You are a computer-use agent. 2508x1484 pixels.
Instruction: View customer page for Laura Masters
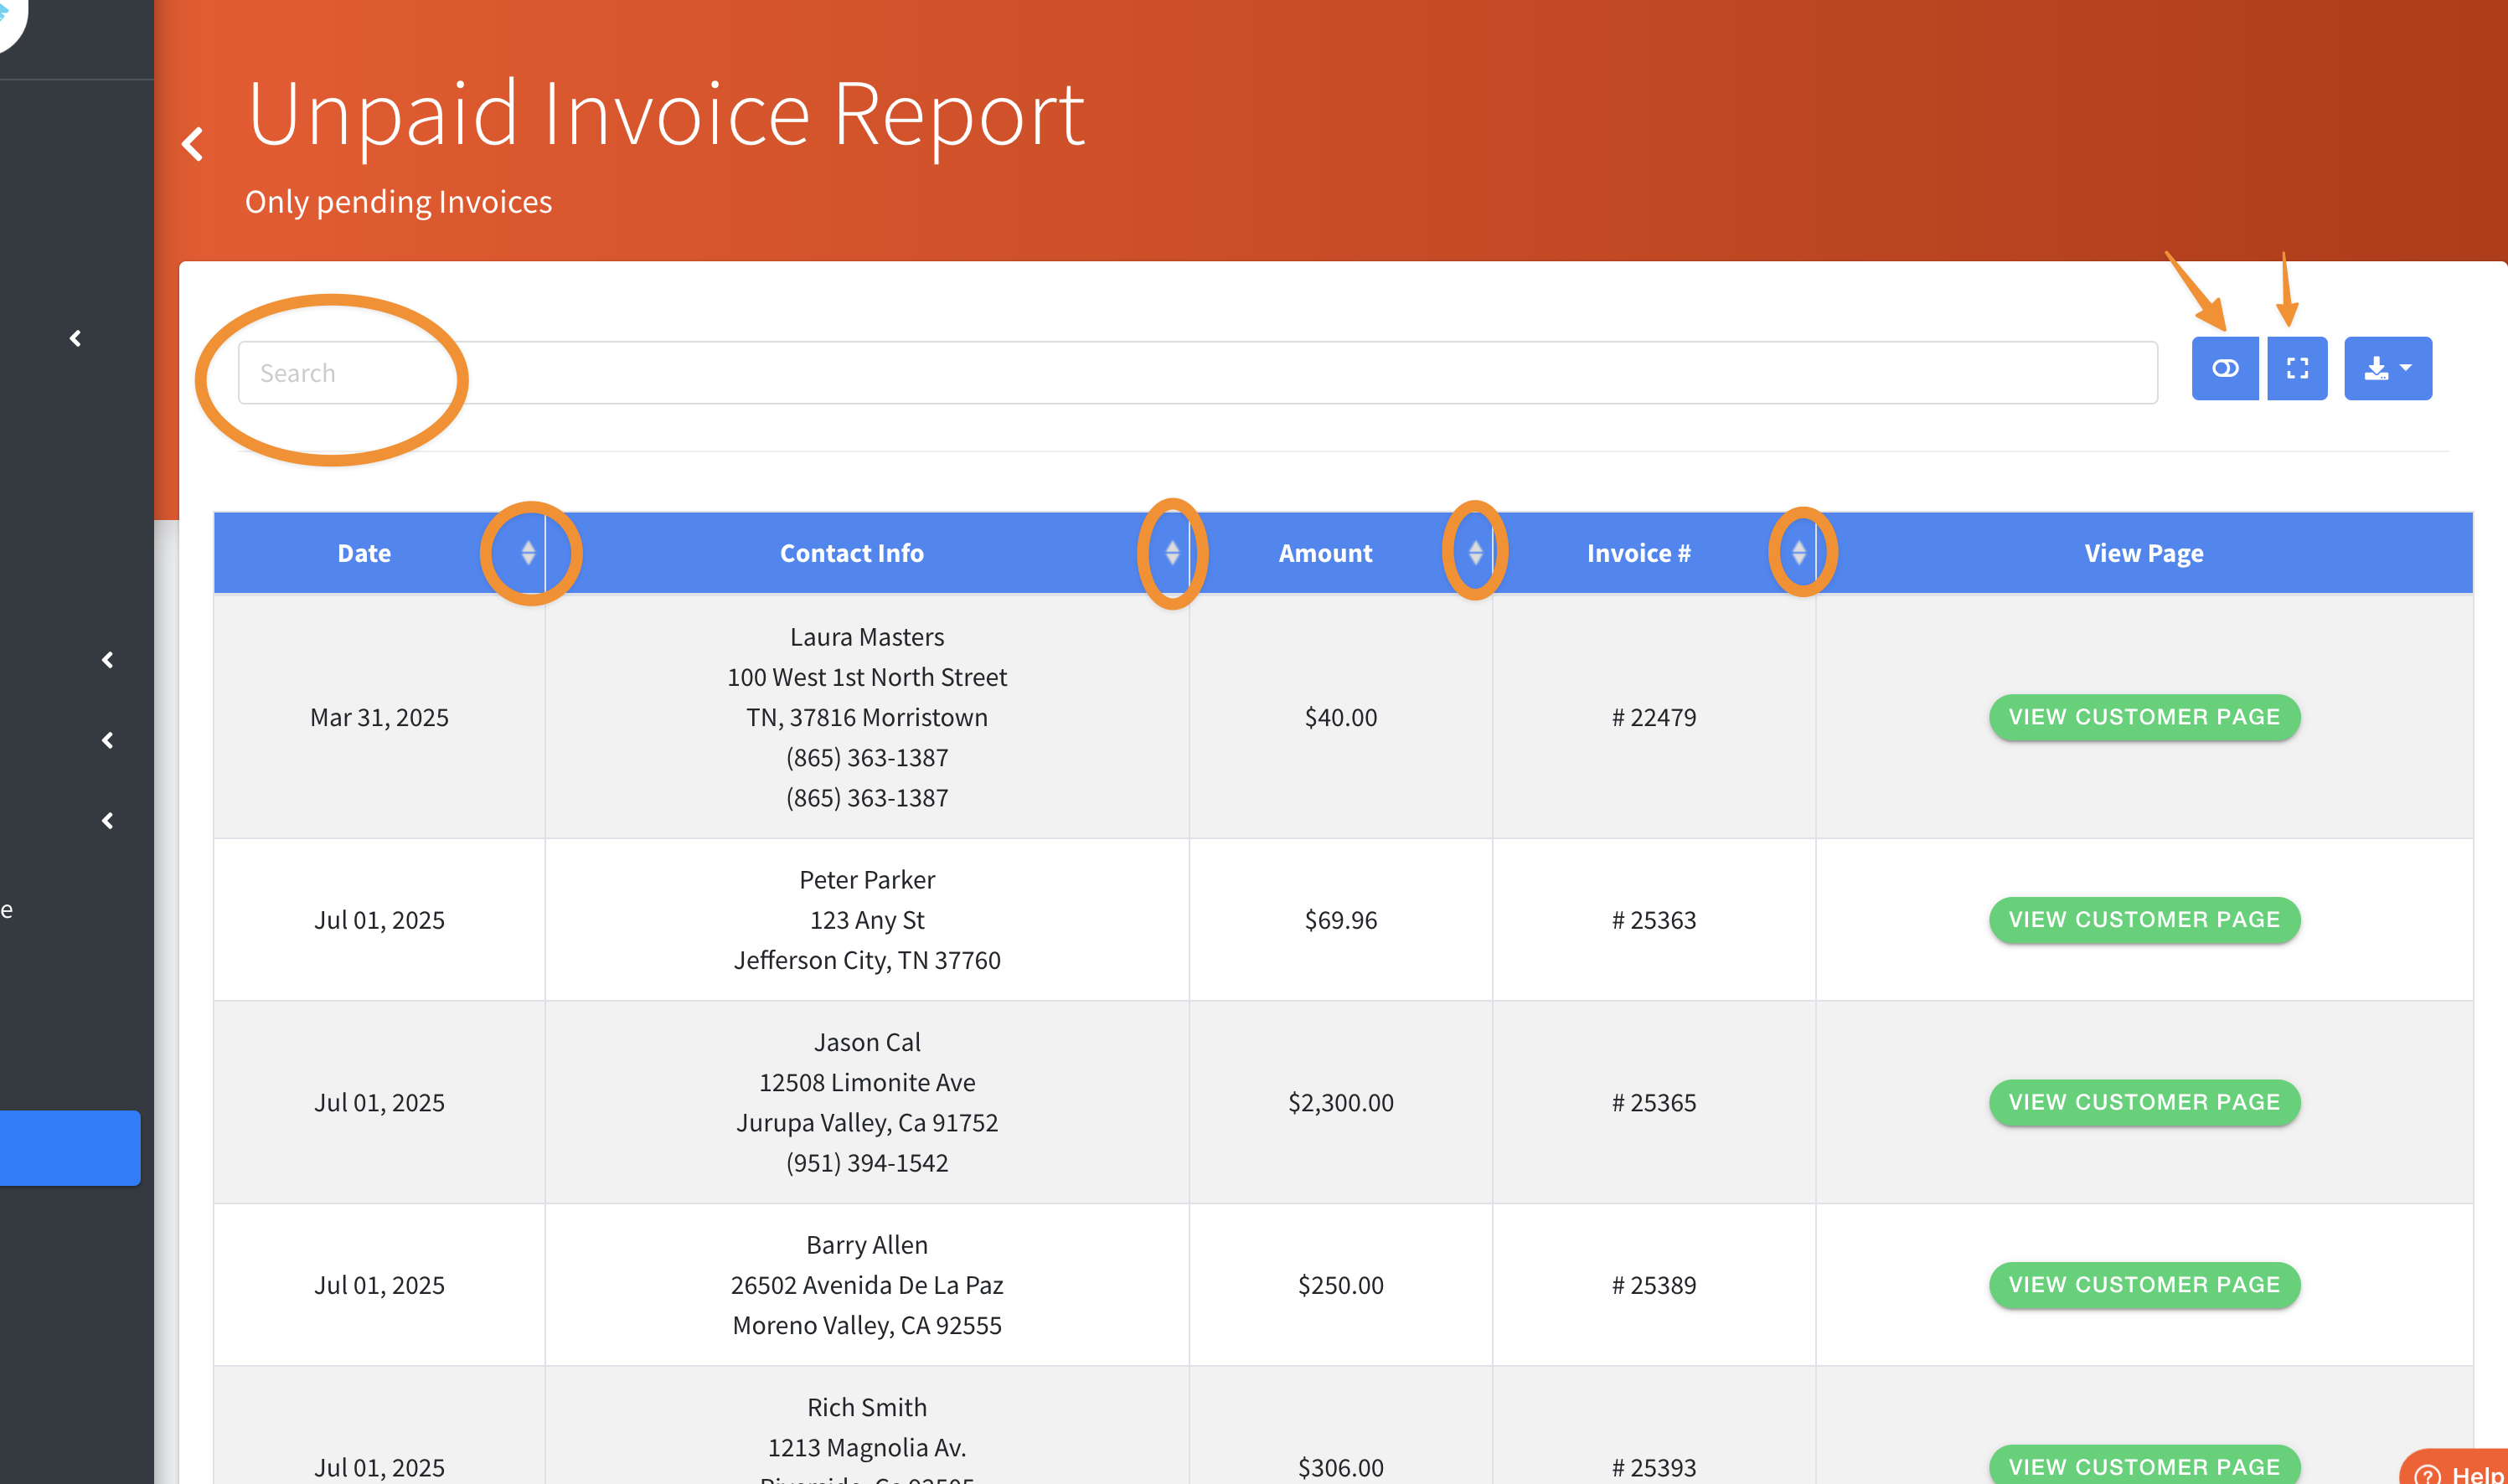click(x=2144, y=717)
